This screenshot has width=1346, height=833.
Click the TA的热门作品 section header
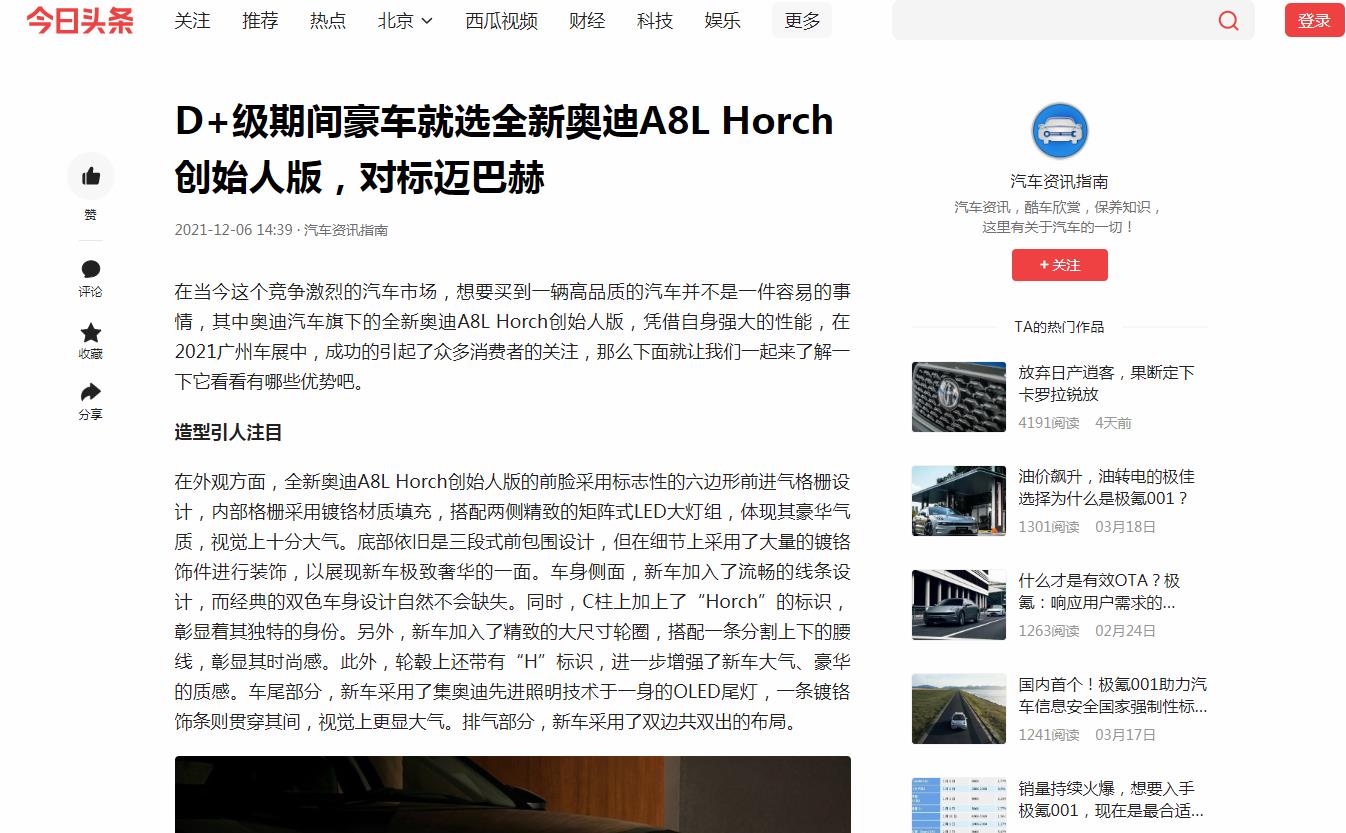1059,327
